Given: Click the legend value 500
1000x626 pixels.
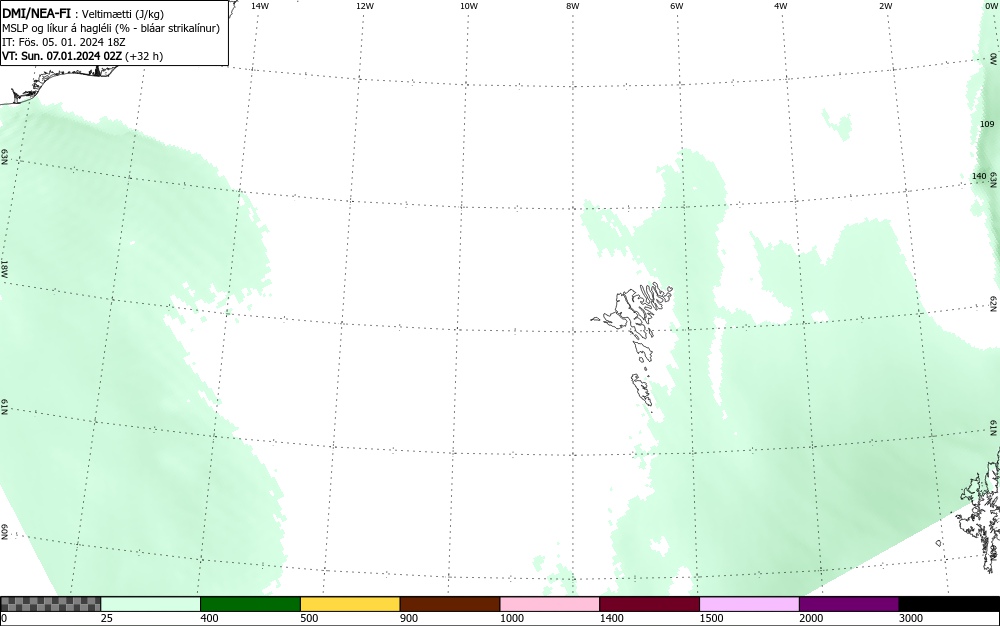Looking at the screenshot, I should pyautogui.click(x=309, y=618).
